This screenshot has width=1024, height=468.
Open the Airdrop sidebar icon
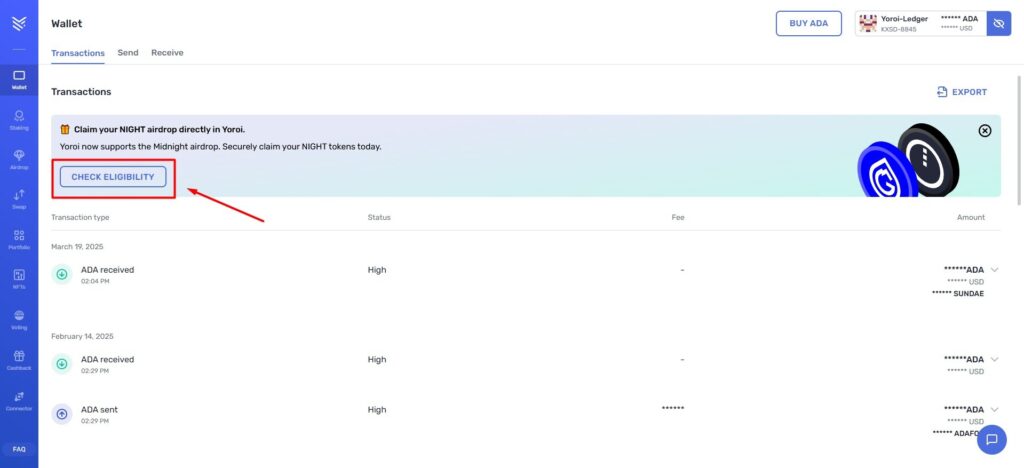pos(19,159)
